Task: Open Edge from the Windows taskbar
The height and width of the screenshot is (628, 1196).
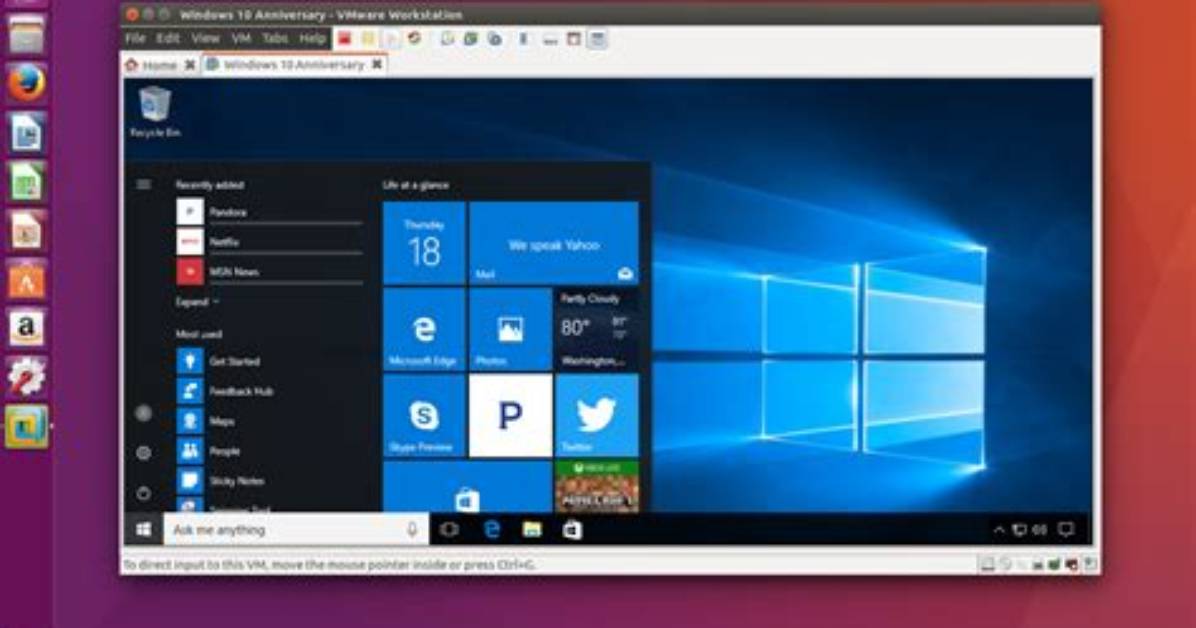Action: coord(492,530)
